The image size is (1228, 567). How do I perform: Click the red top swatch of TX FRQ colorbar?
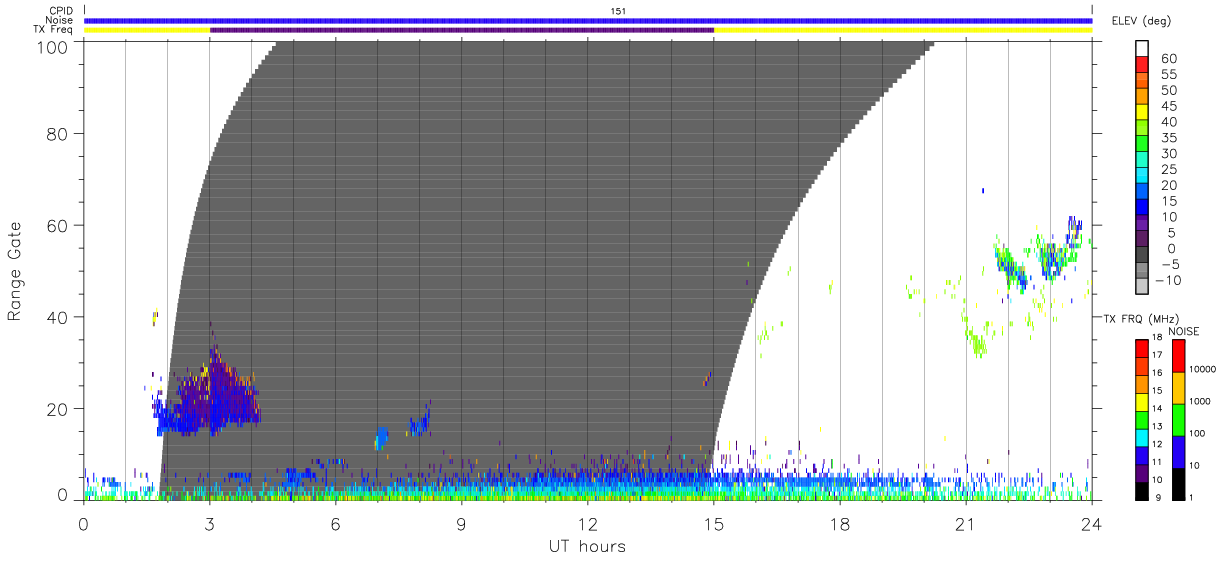tap(1142, 349)
